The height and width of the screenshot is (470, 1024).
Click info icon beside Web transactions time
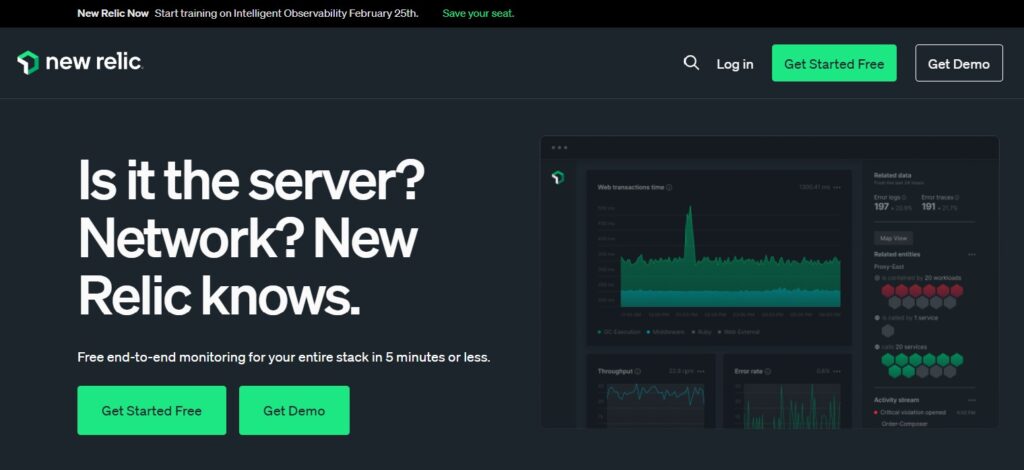[669, 187]
